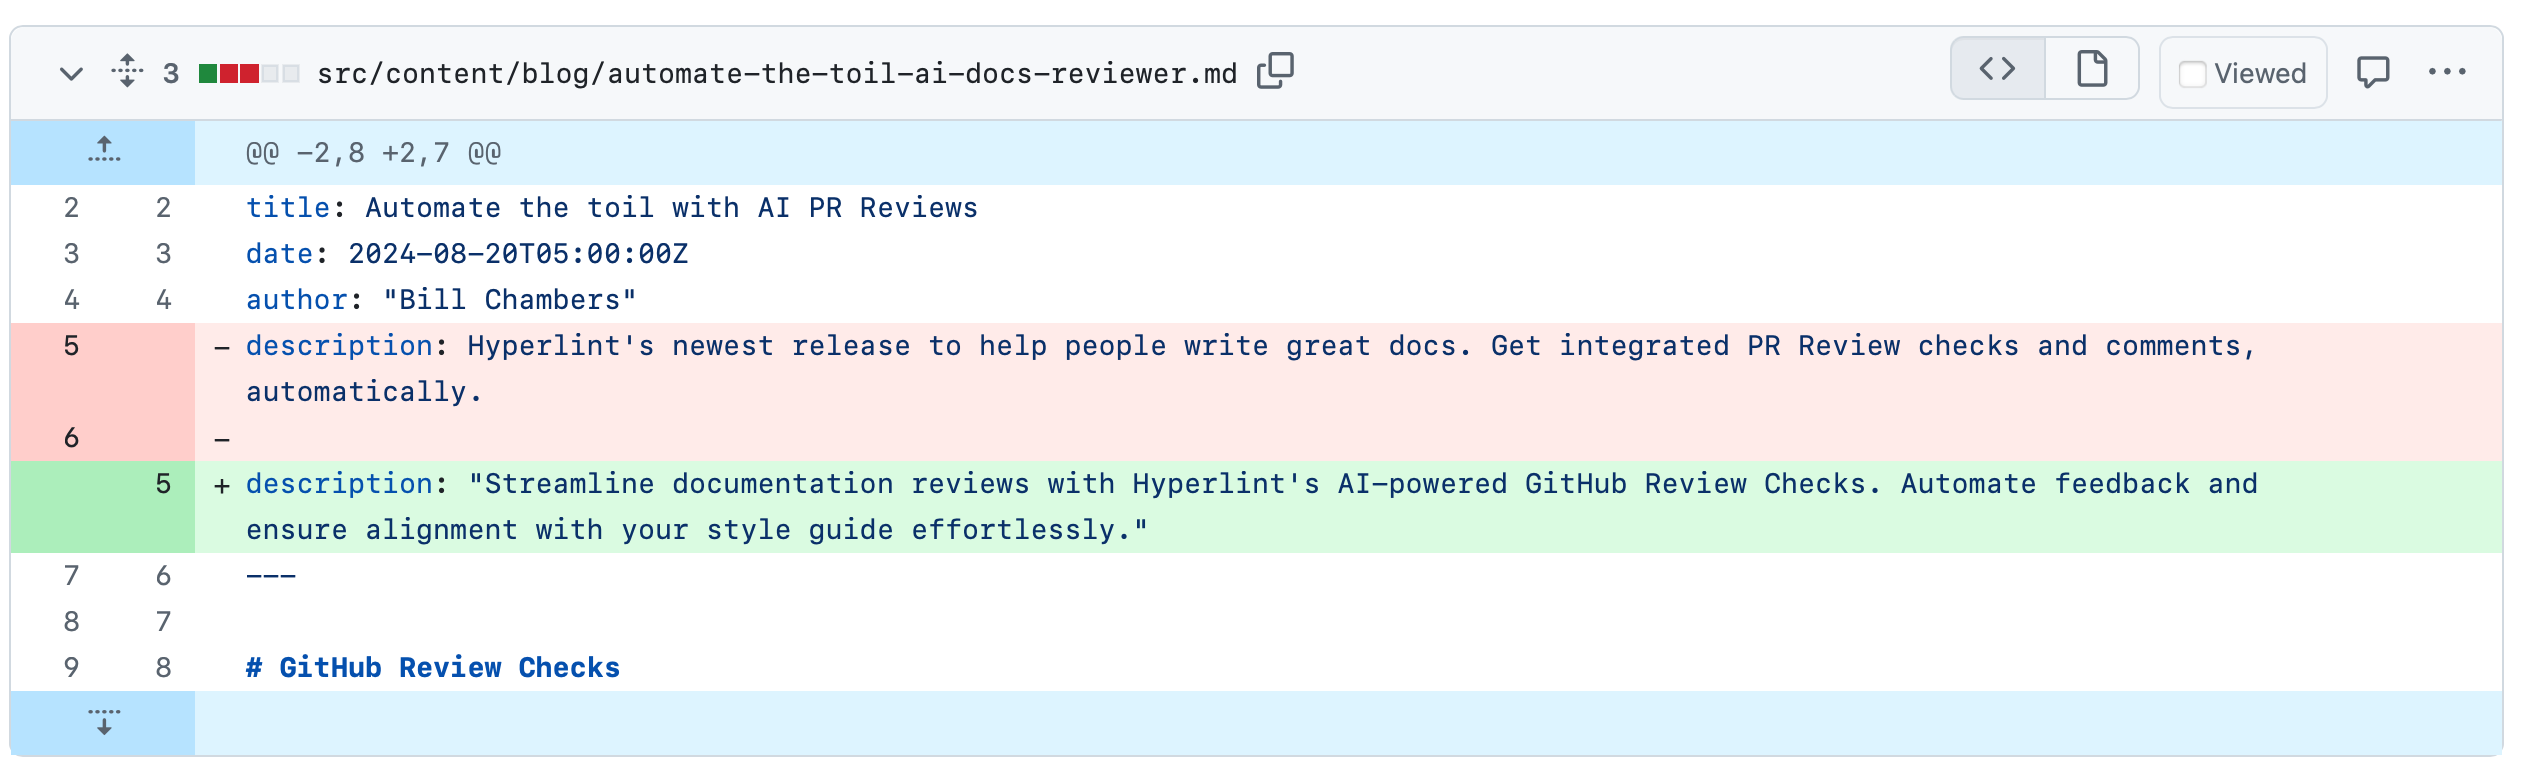Open the three-dot file options menu
Viewport: 2538px width, 780px height.
pos(2447,72)
